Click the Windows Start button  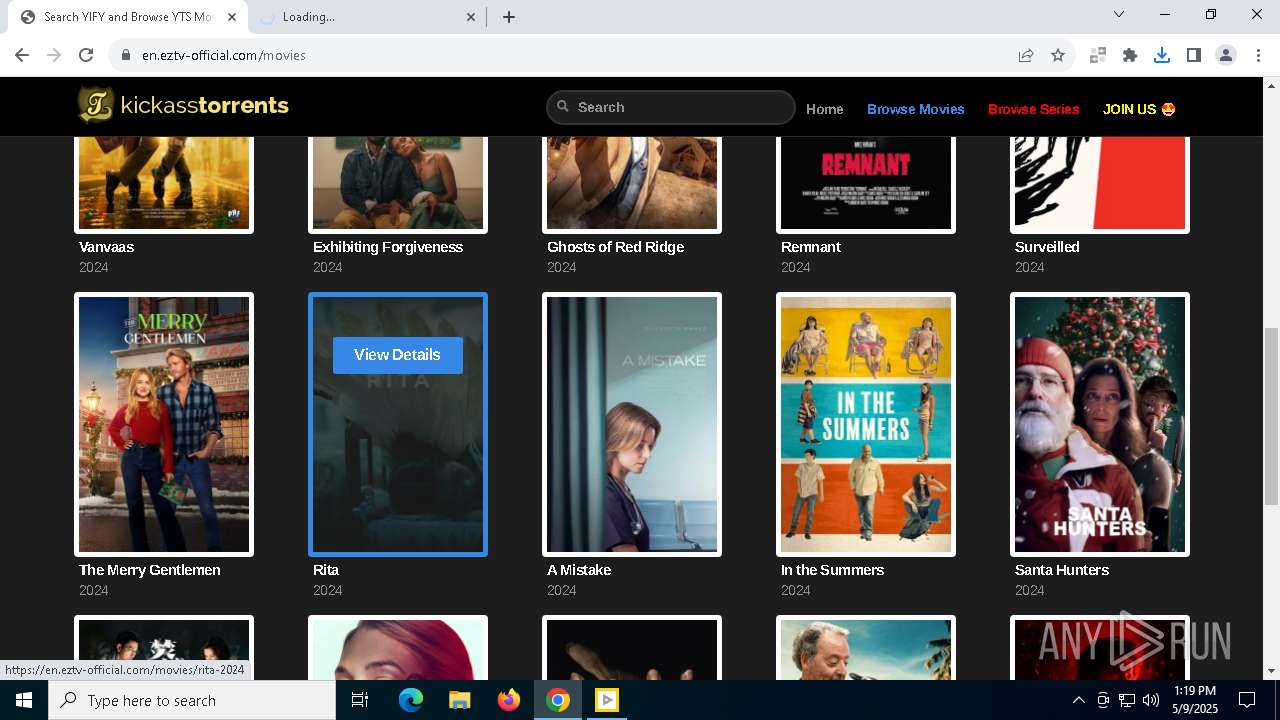point(24,700)
